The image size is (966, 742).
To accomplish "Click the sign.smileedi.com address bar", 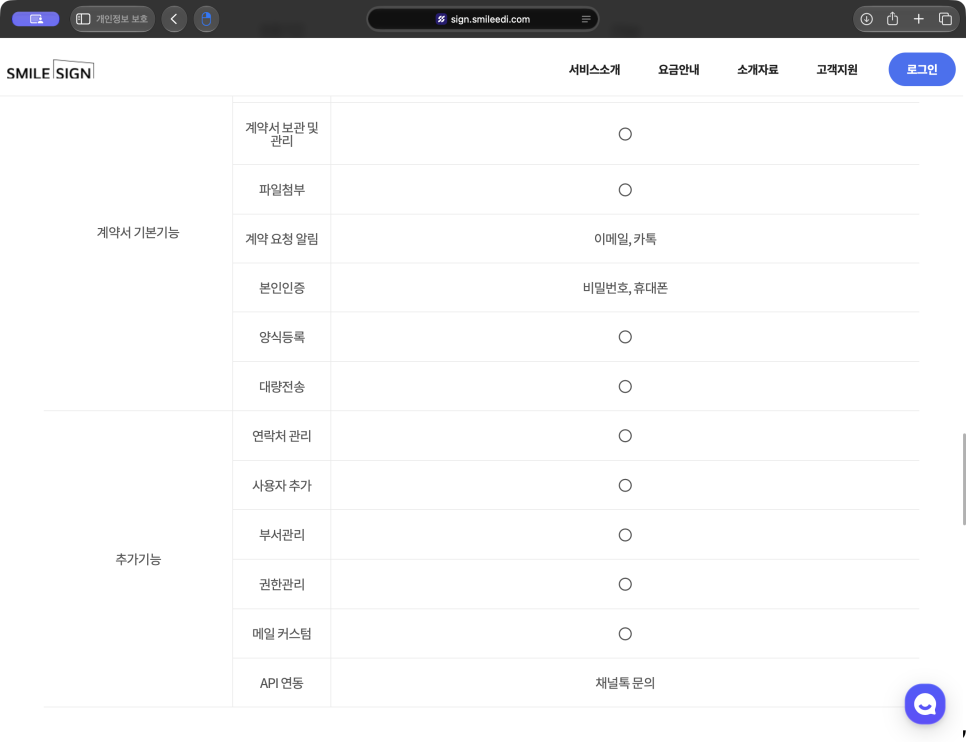I will click(482, 19).
